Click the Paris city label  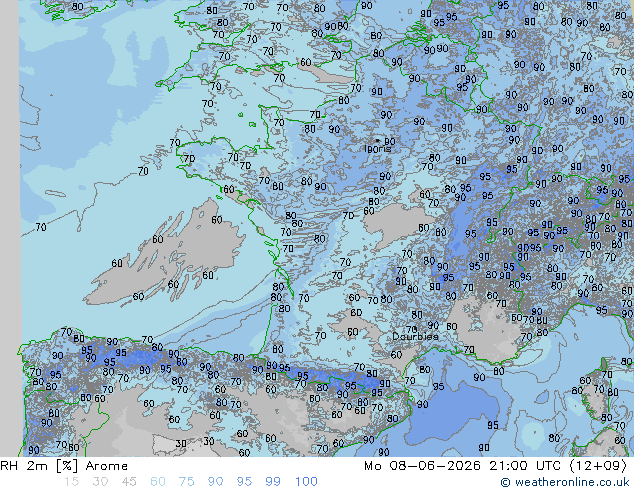pos(378,149)
